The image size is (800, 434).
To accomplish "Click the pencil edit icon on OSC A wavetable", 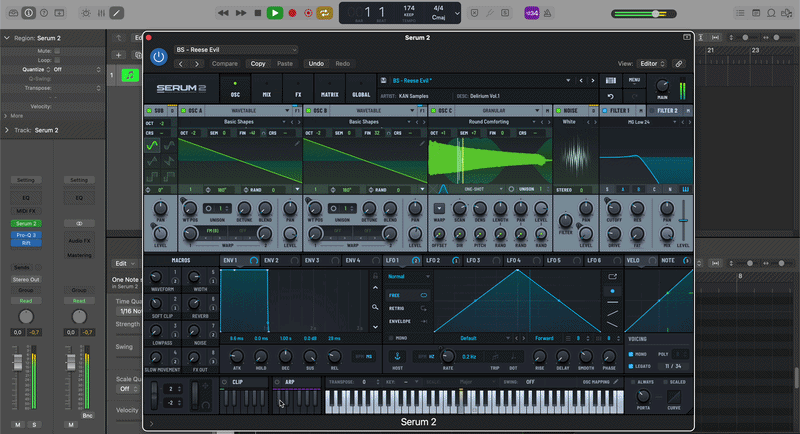I will [297, 144].
